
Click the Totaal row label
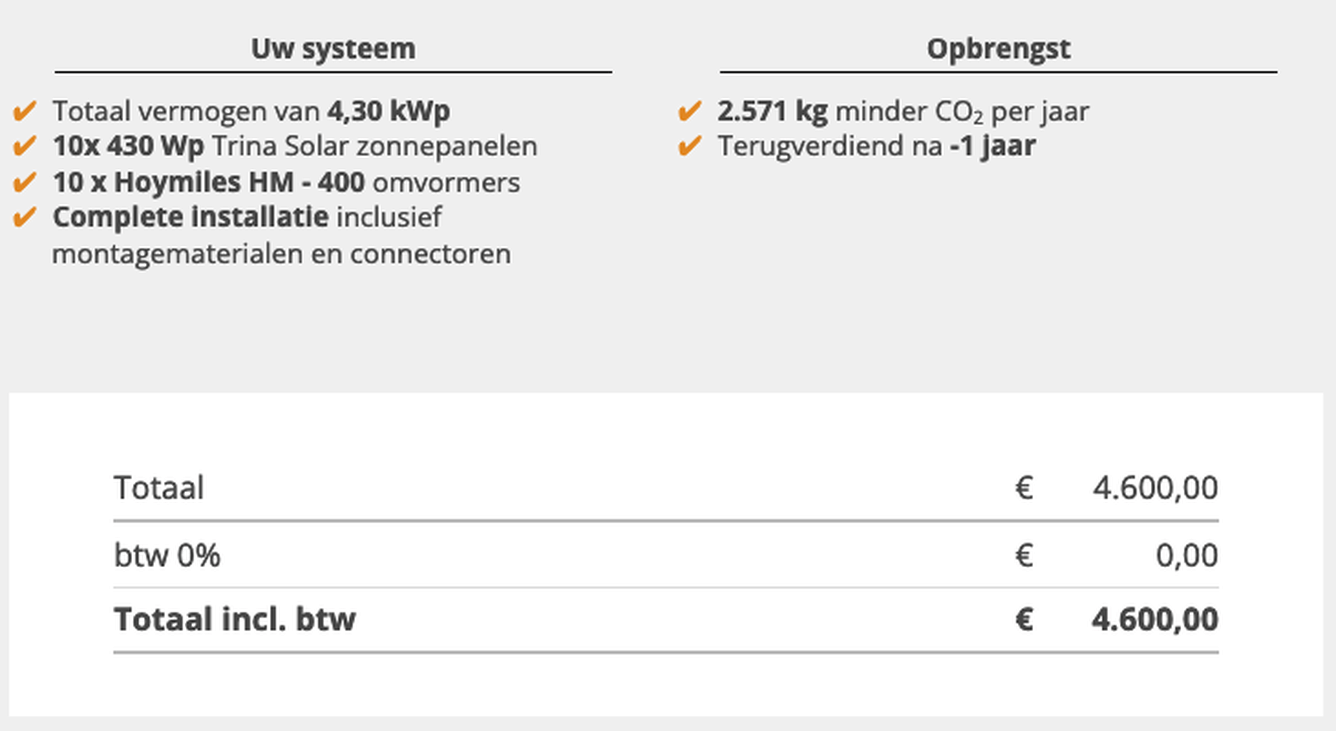coord(159,488)
